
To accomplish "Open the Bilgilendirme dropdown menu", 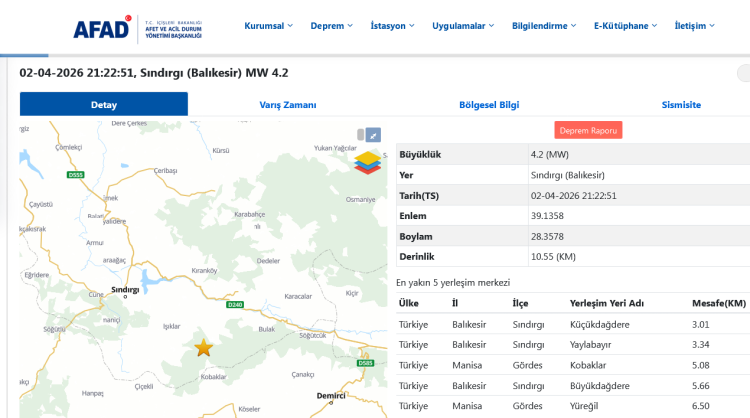I will pyautogui.click(x=546, y=26).
